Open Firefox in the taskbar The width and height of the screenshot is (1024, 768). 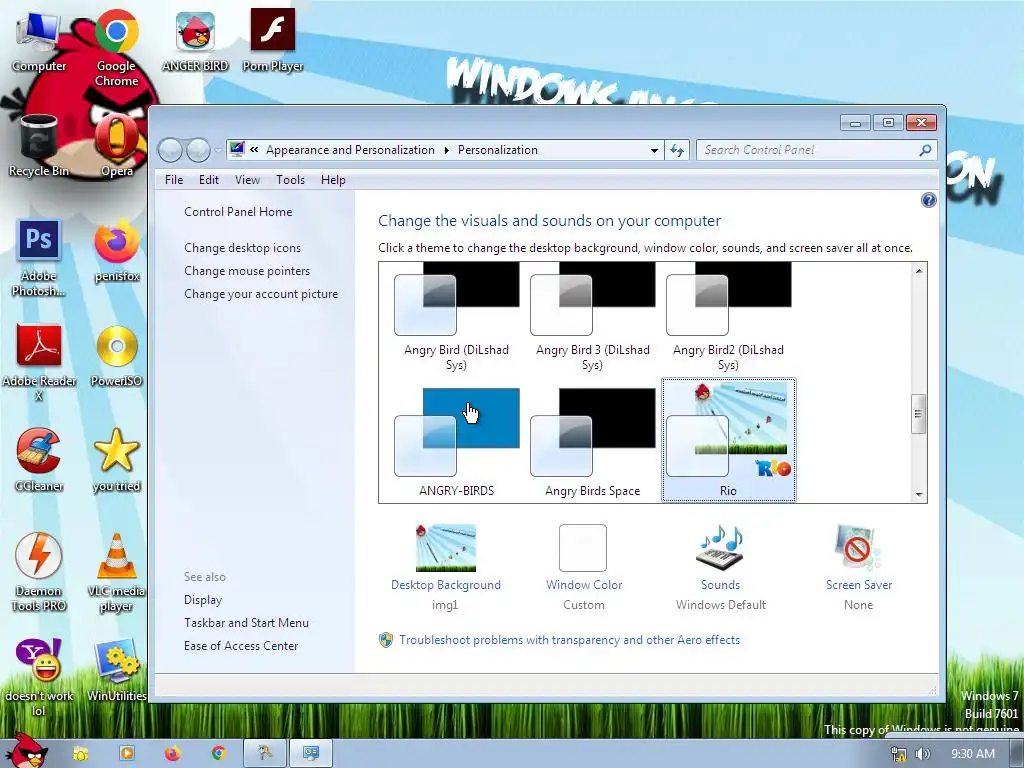172,753
